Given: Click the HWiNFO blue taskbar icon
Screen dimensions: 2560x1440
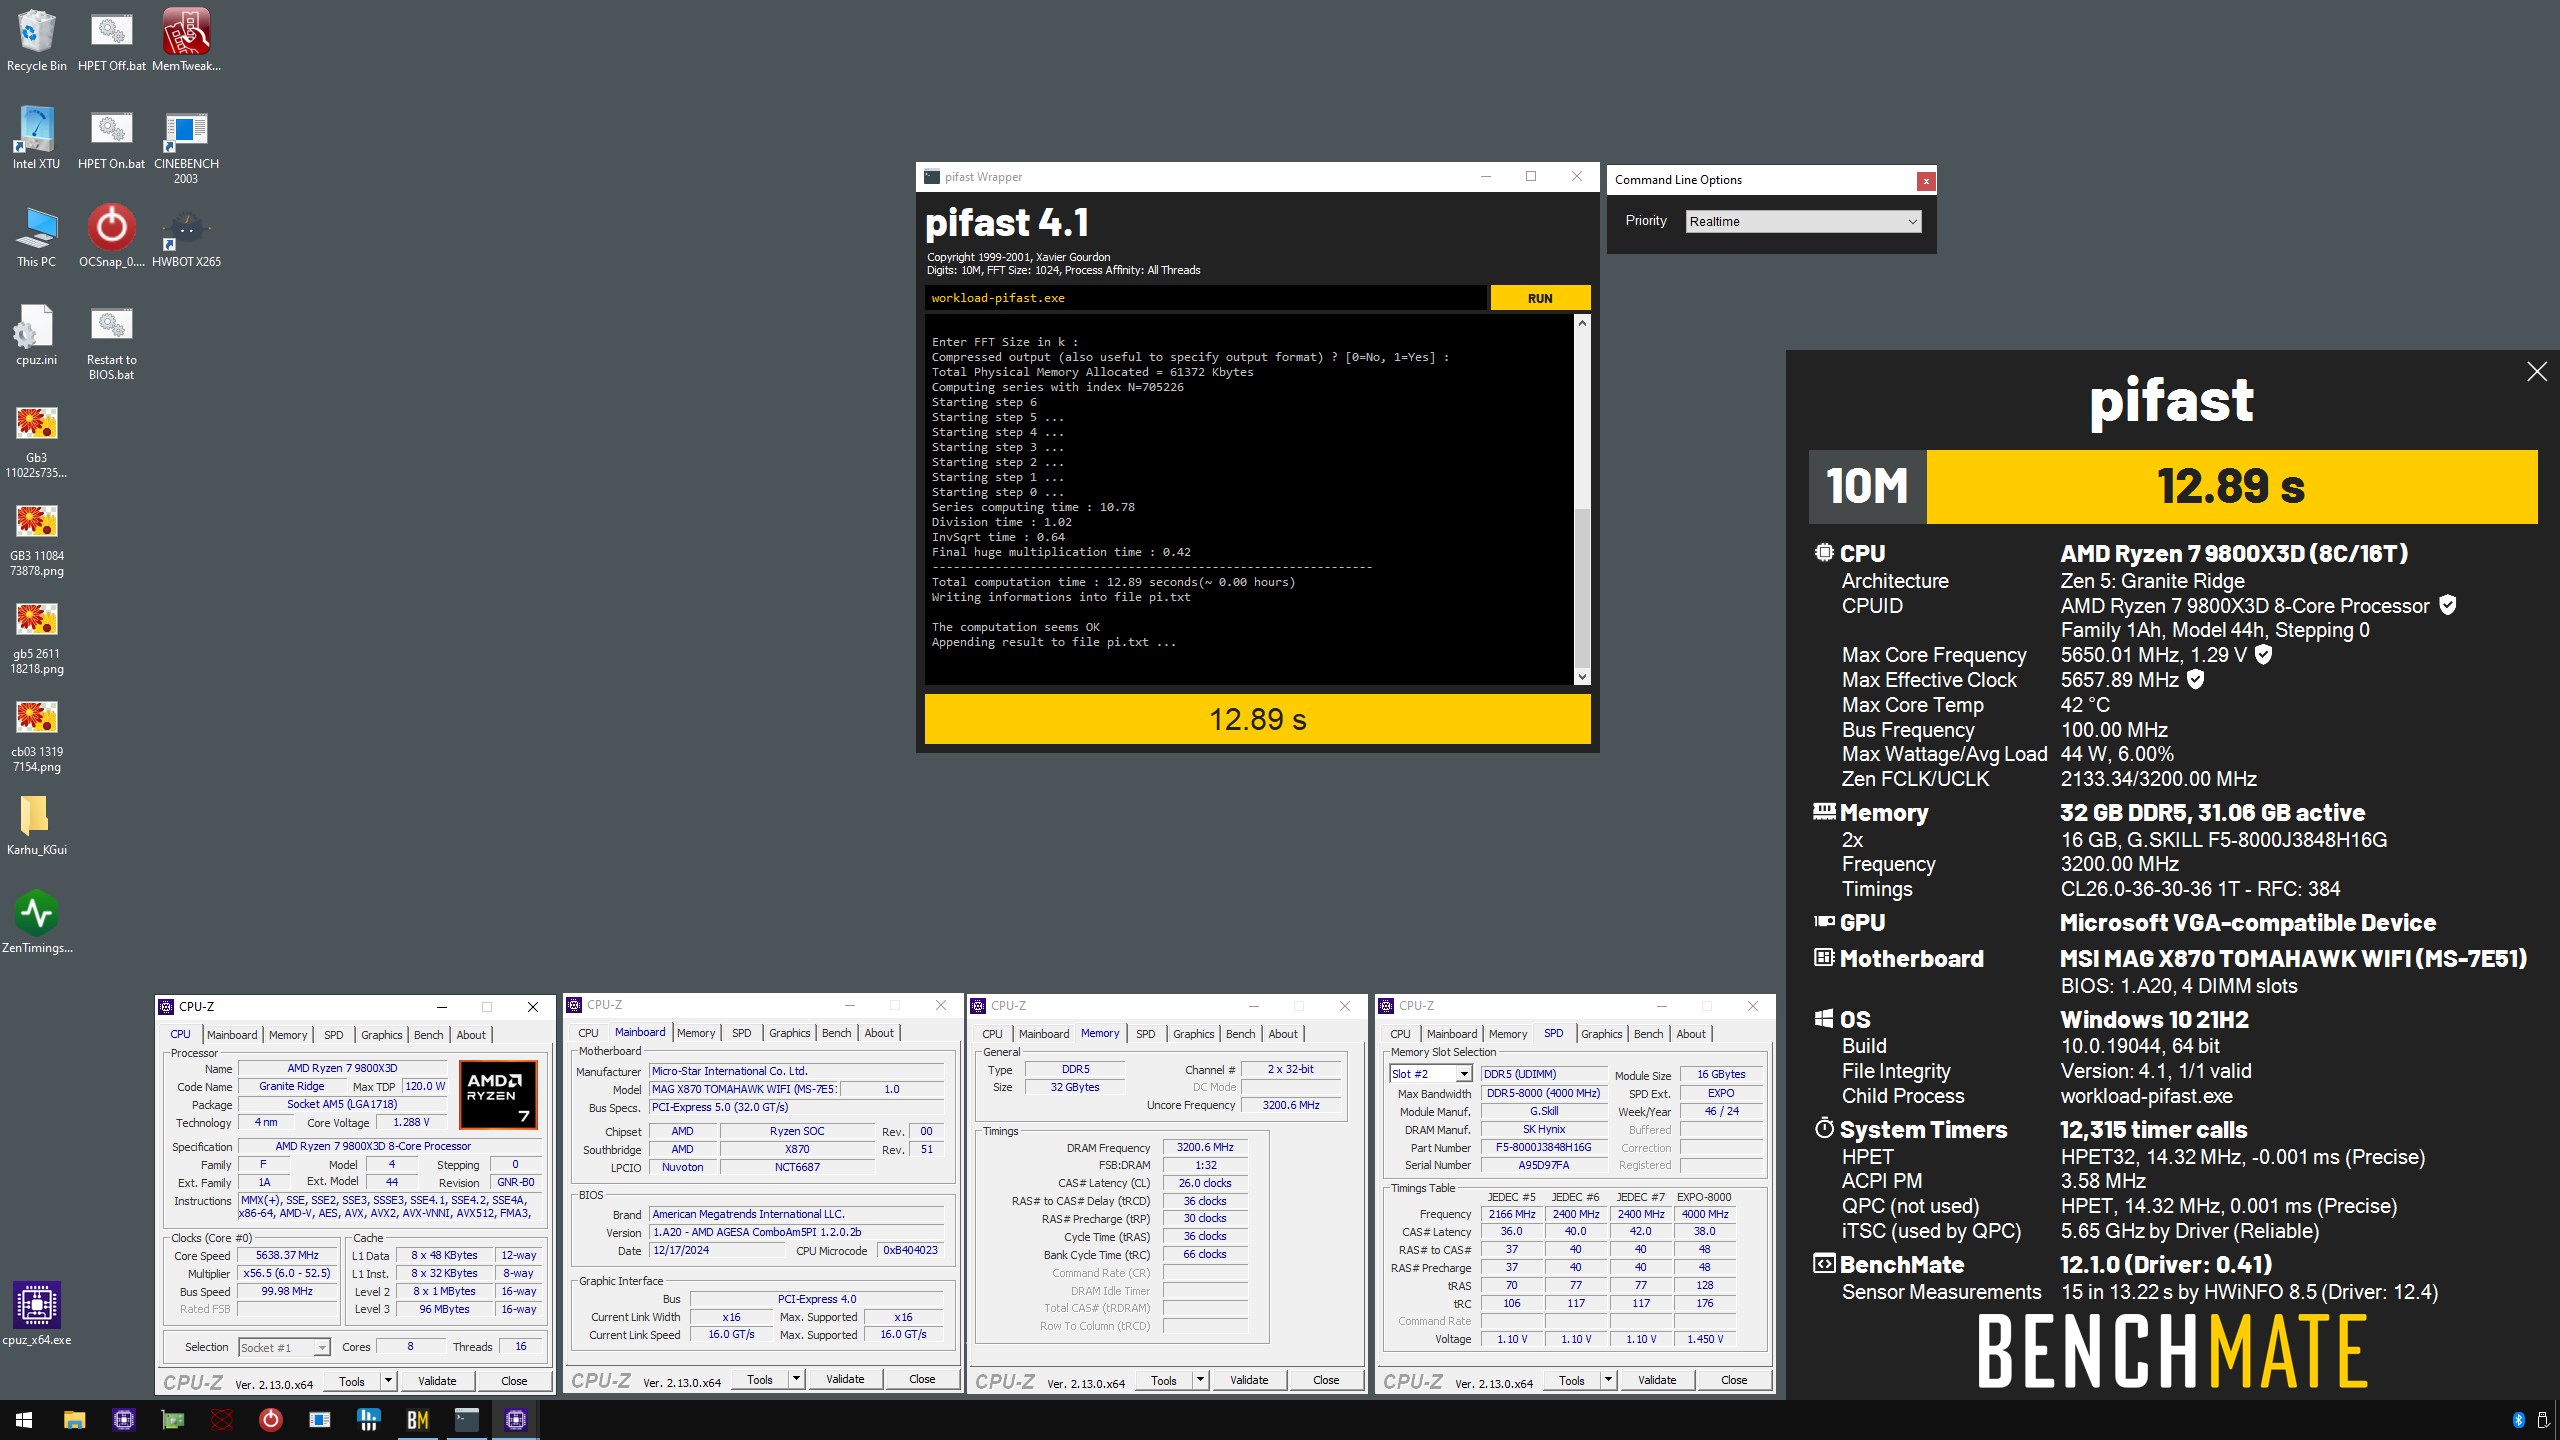Looking at the screenshot, I should click(x=368, y=1420).
